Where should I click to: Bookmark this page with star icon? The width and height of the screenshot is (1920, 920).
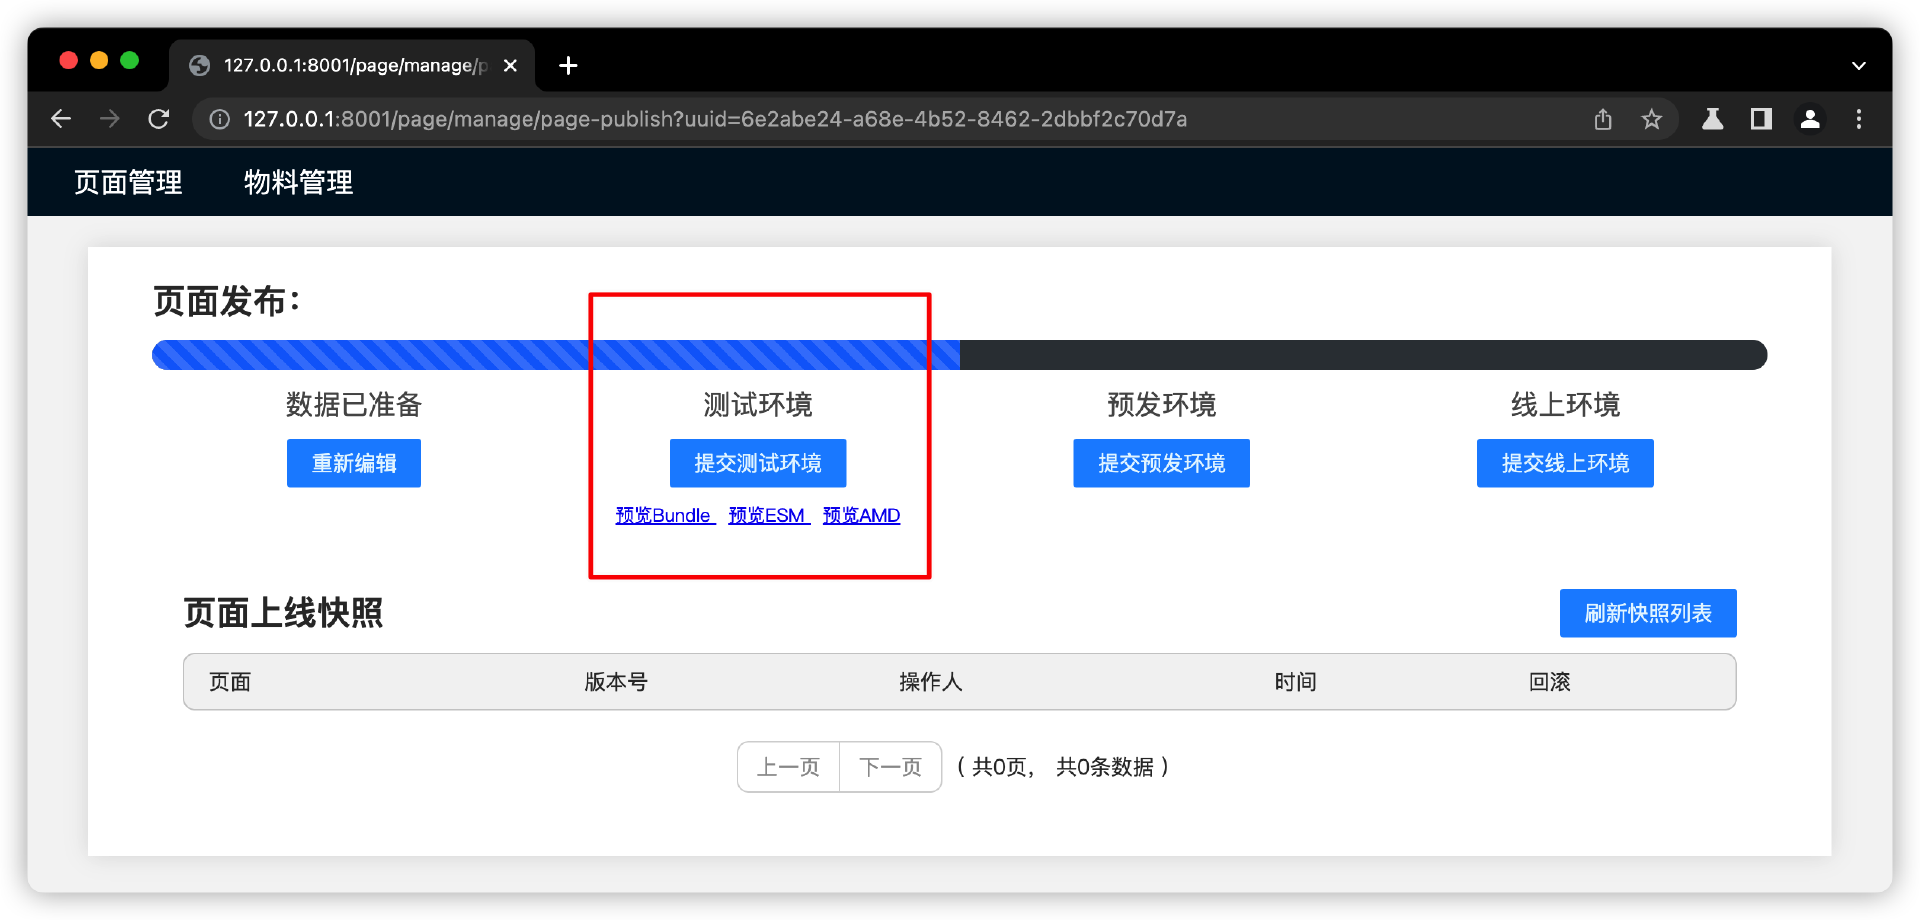coord(1651,119)
